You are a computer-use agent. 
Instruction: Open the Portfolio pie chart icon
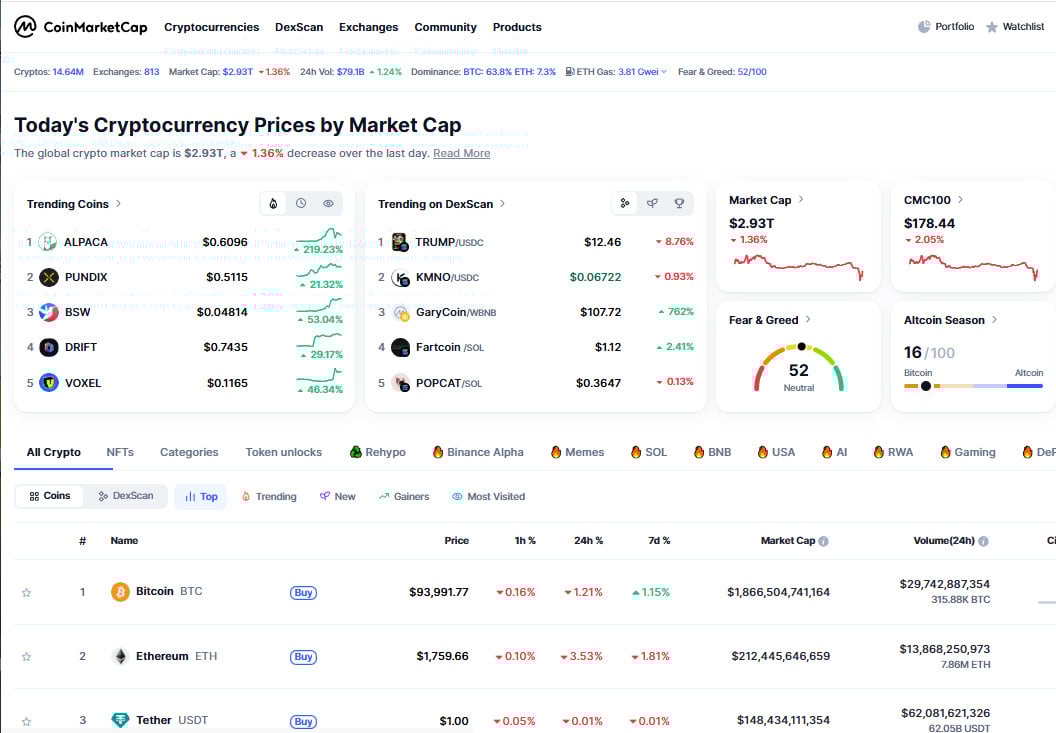(x=924, y=27)
